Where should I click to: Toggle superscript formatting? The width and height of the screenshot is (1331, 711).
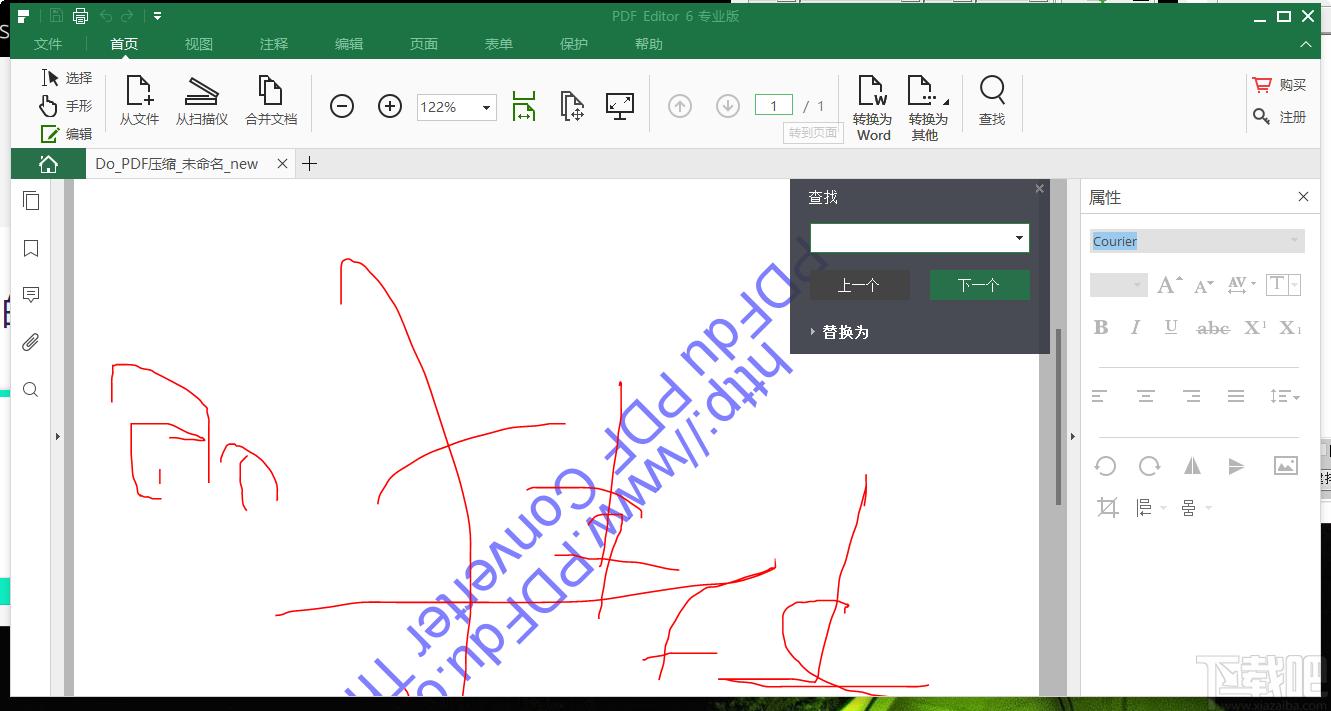click(x=1255, y=327)
